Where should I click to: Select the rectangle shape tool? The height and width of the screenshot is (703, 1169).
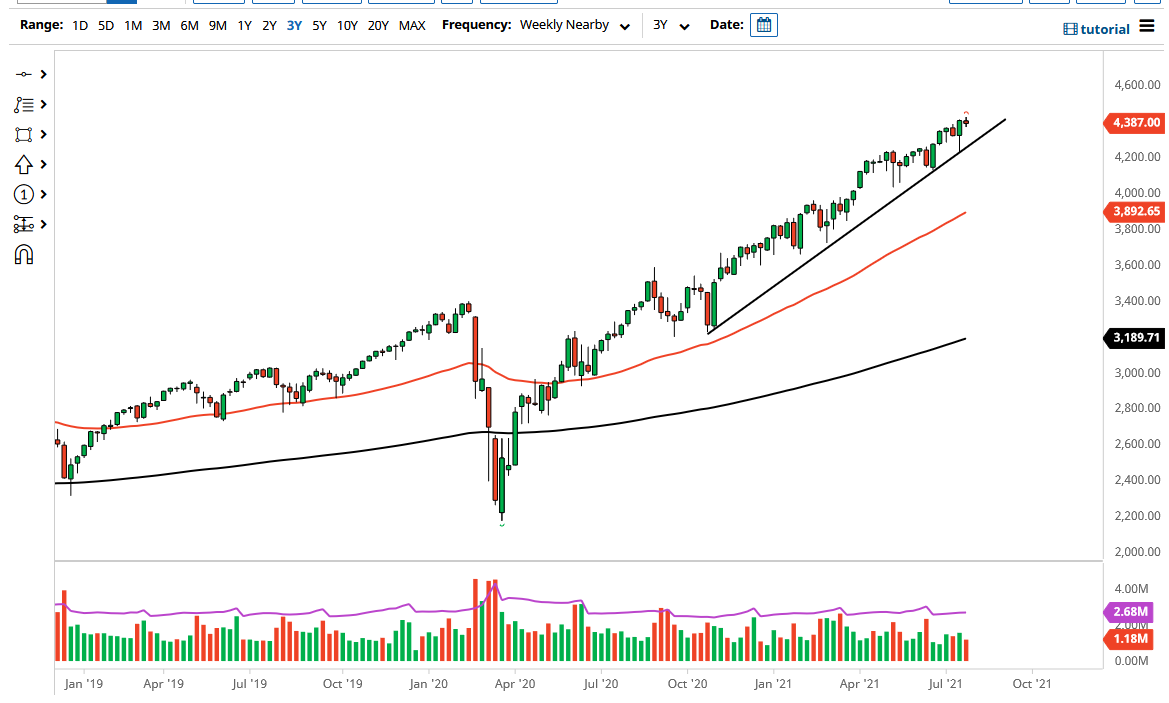click(24, 134)
